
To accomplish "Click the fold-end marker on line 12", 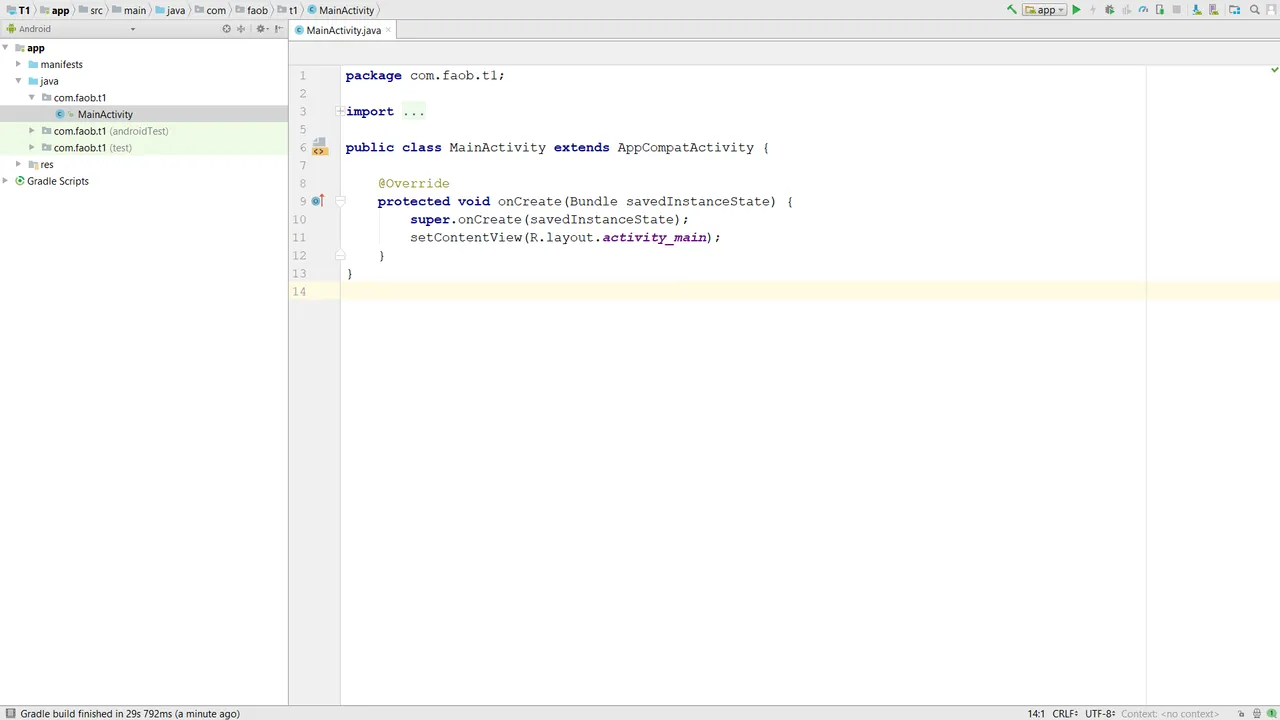I will pyautogui.click(x=340, y=255).
